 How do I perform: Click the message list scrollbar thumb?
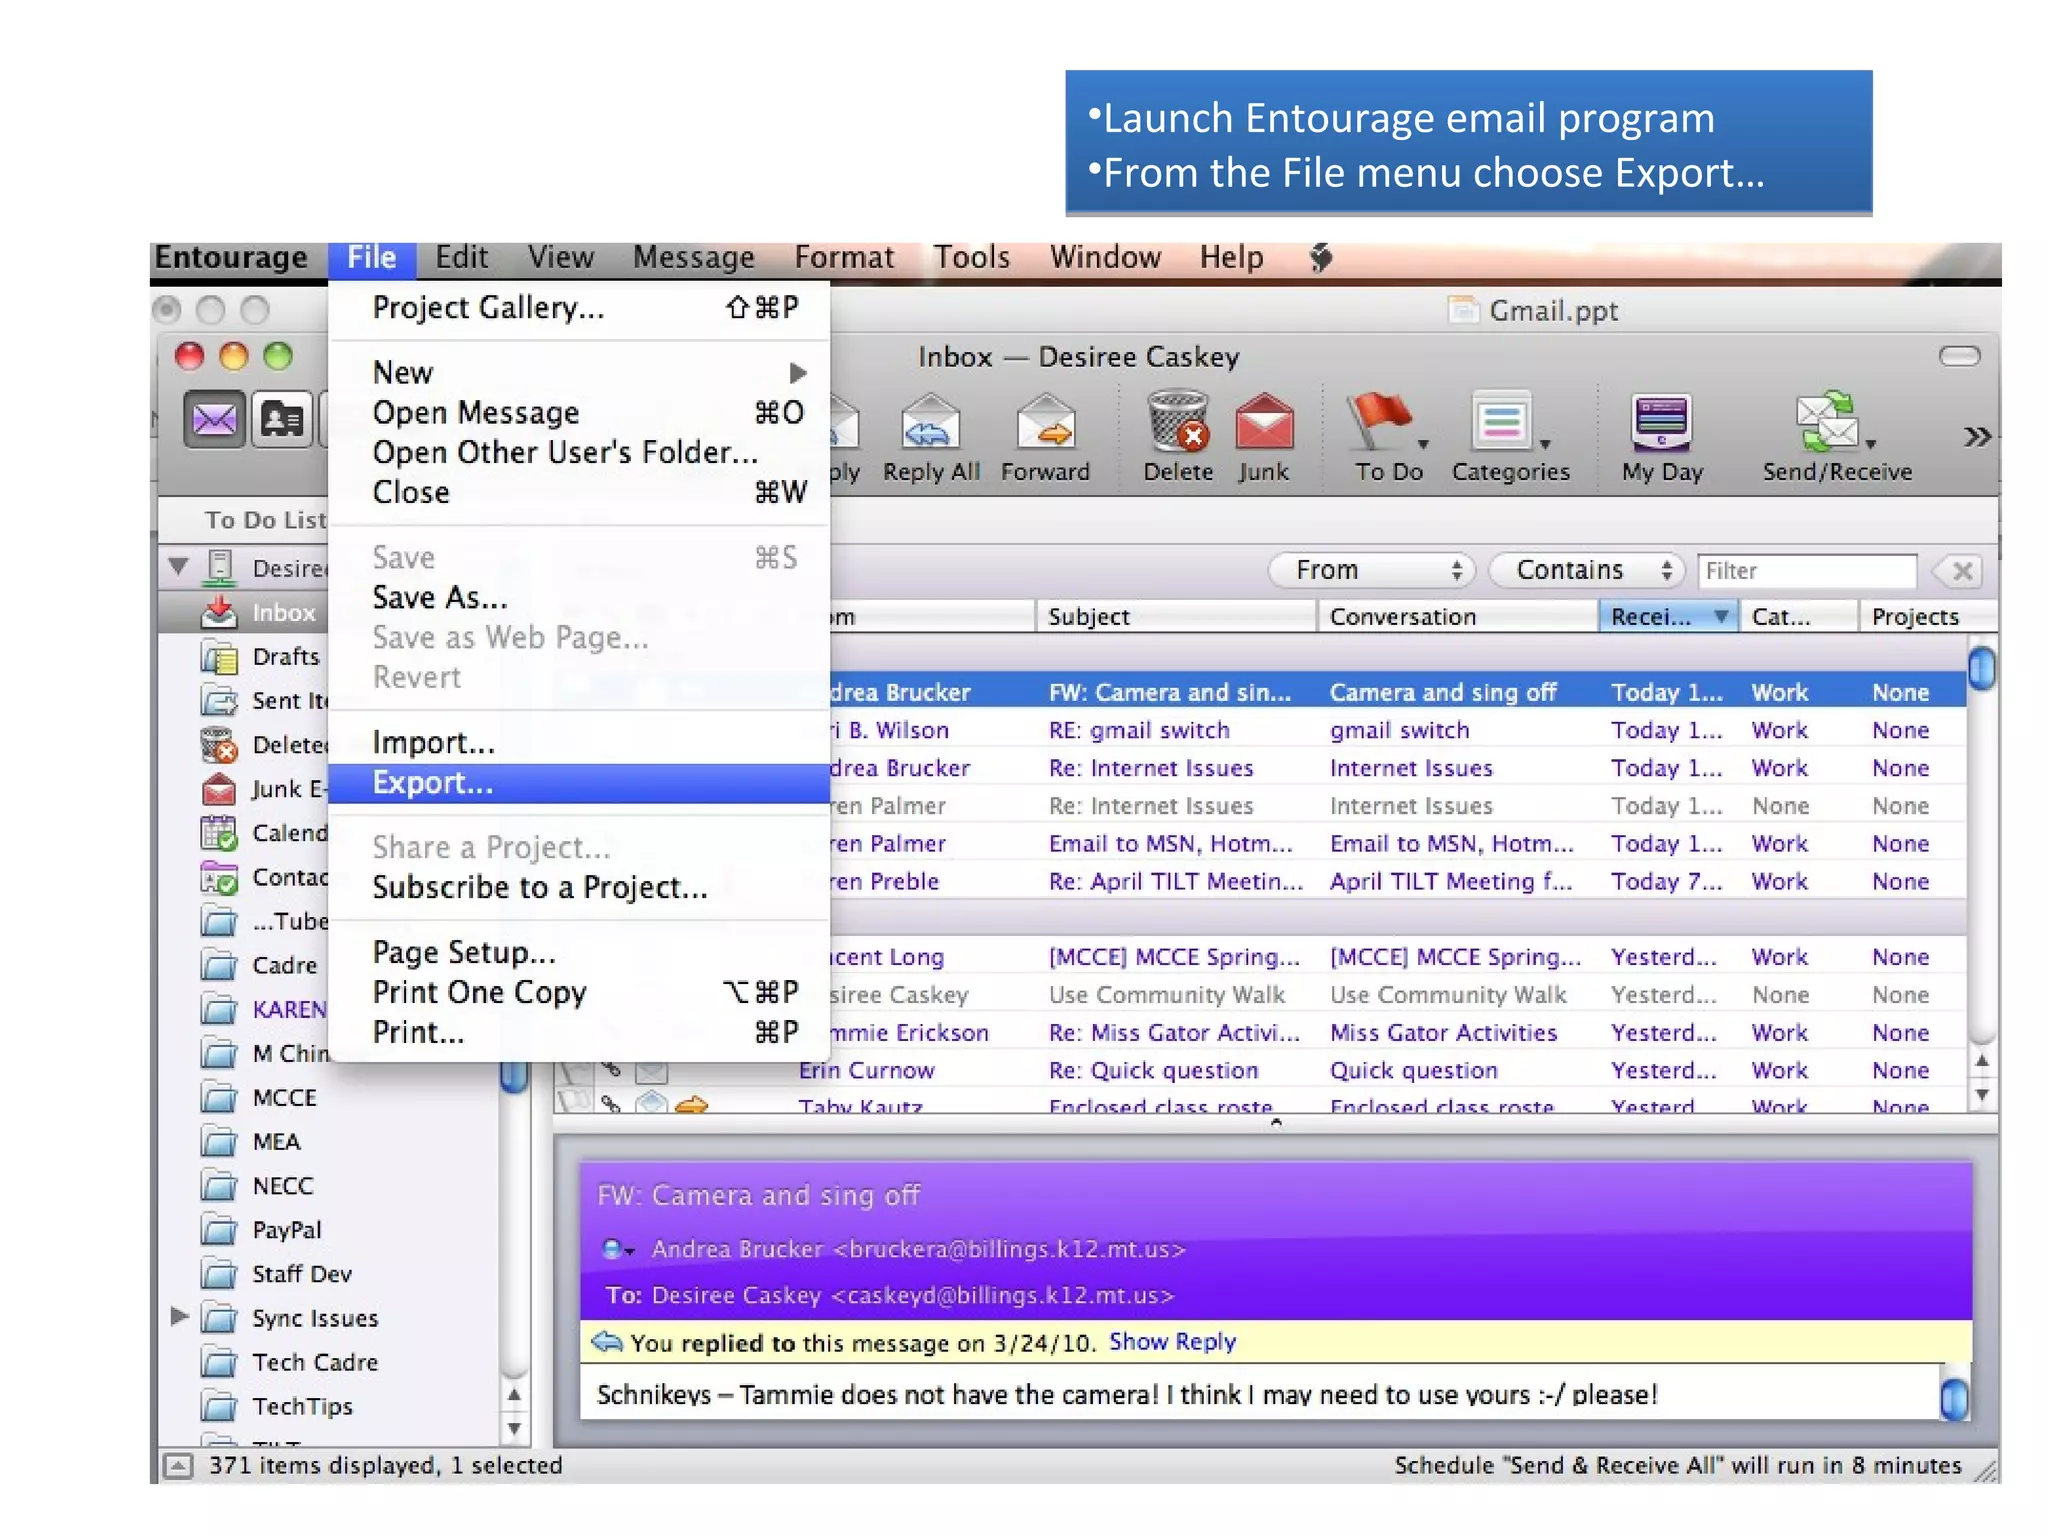coord(1981,668)
